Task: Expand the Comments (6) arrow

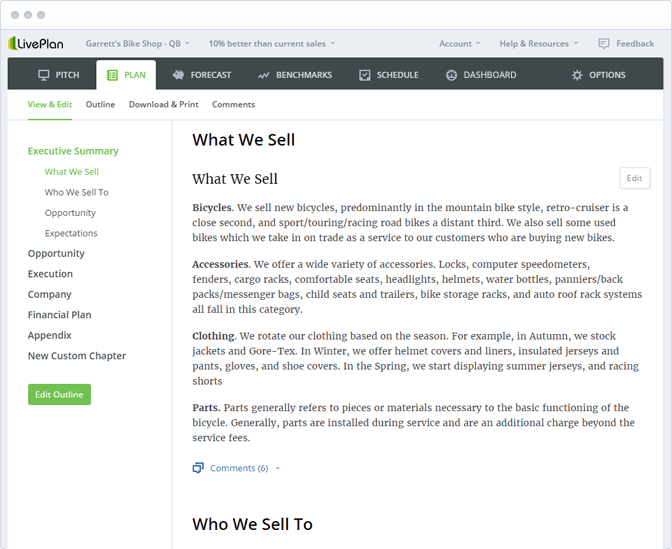Action: pos(277,468)
